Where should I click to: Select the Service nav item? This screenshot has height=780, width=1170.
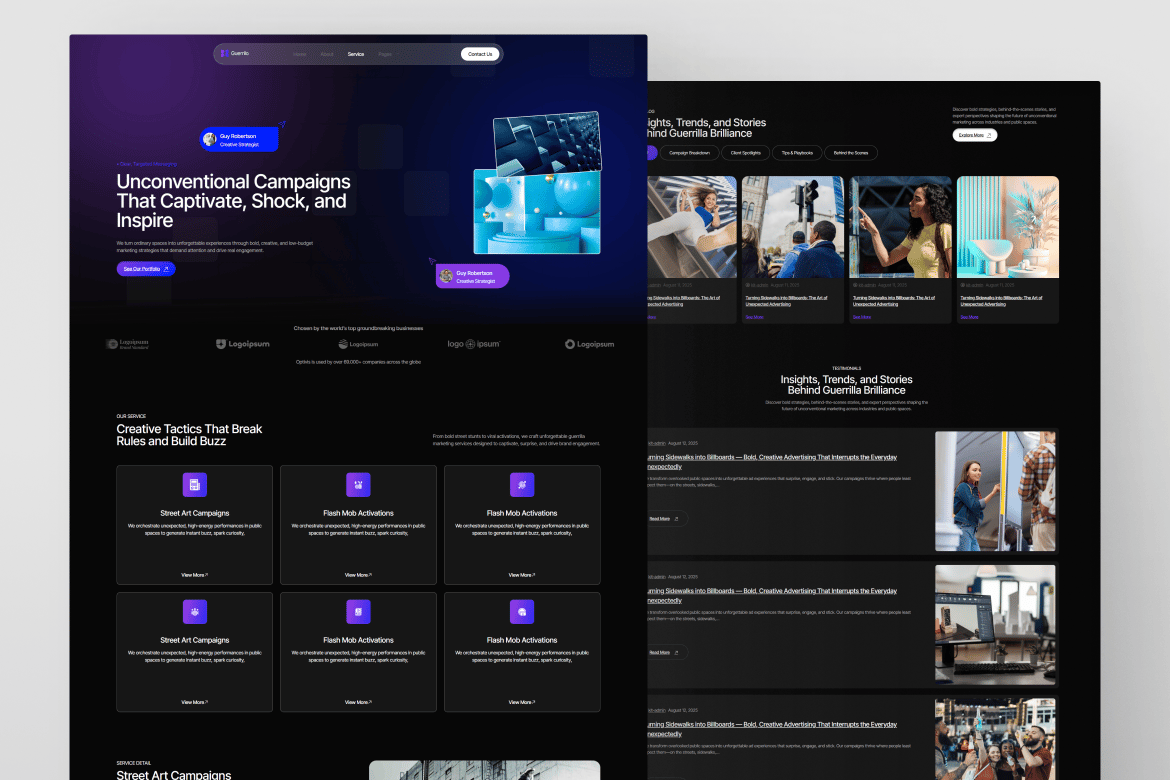(356, 54)
